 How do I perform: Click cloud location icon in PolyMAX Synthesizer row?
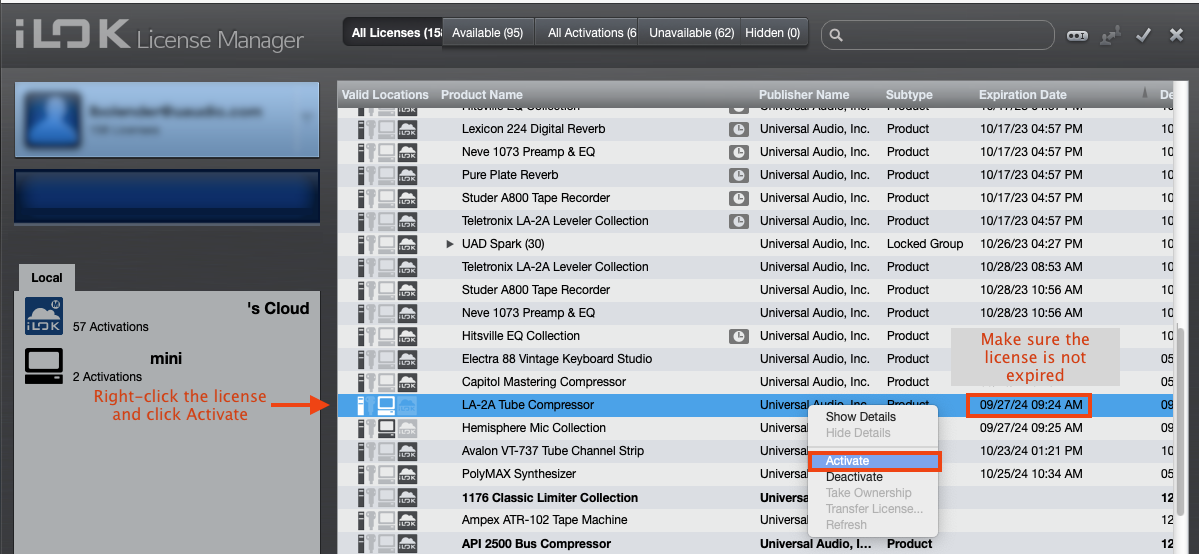pyautogui.click(x=408, y=474)
